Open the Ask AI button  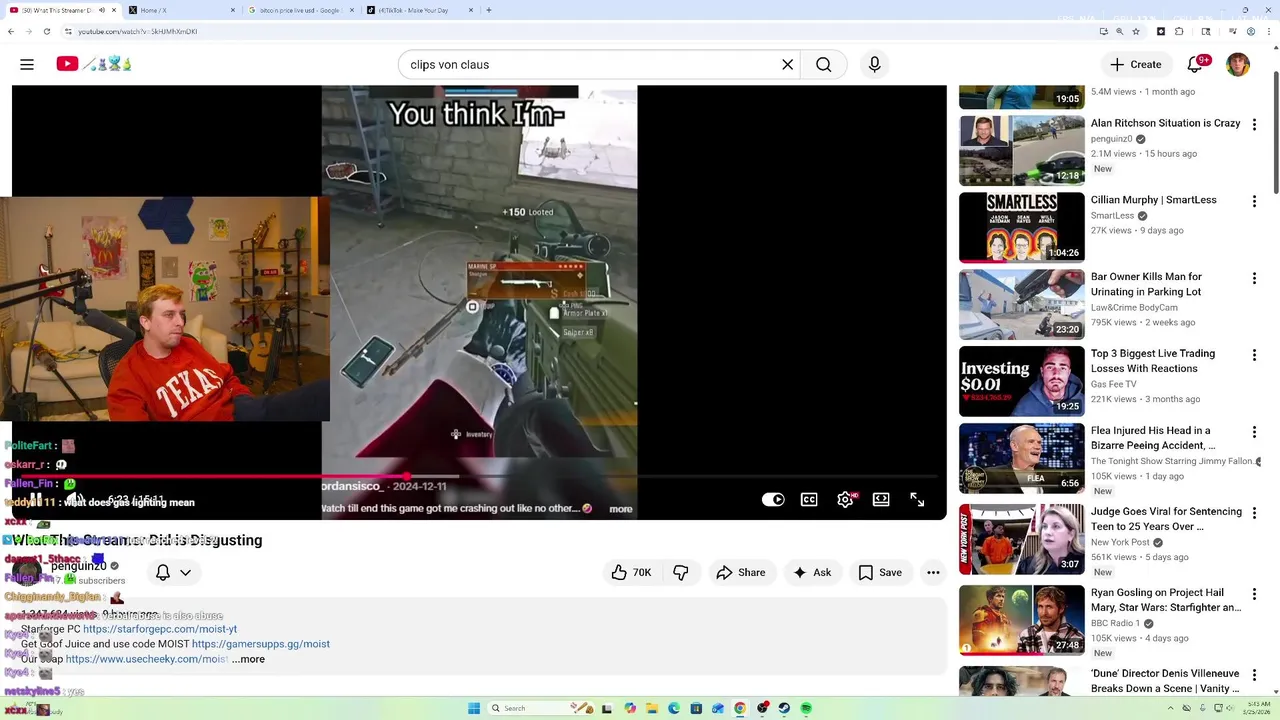coord(812,572)
